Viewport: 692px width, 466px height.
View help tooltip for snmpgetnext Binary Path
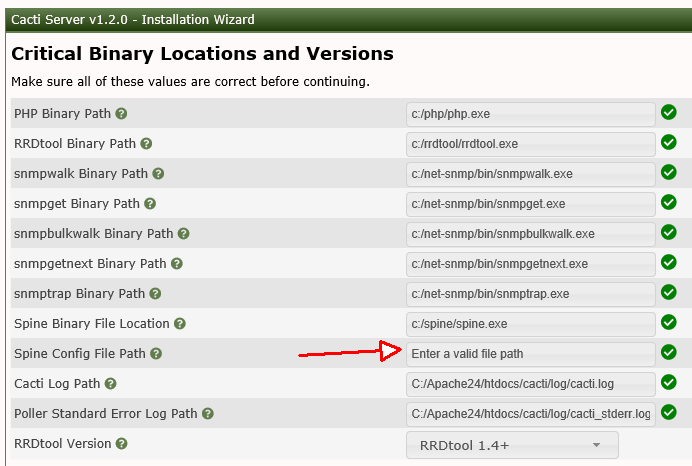(x=177, y=264)
